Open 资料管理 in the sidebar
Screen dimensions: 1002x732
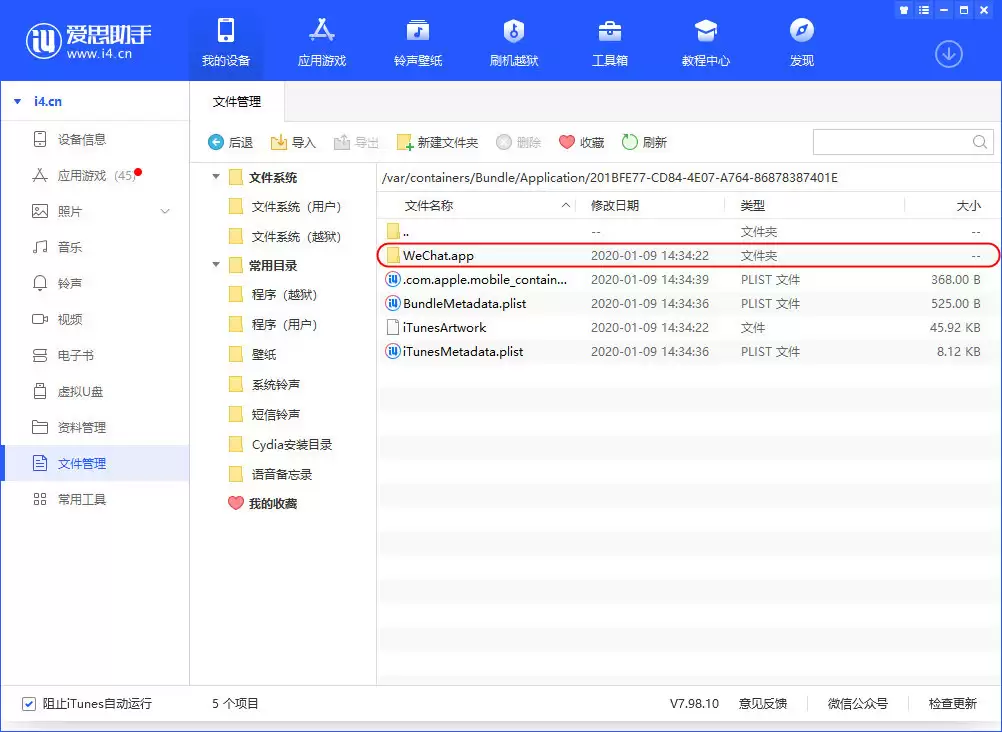pos(96,427)
